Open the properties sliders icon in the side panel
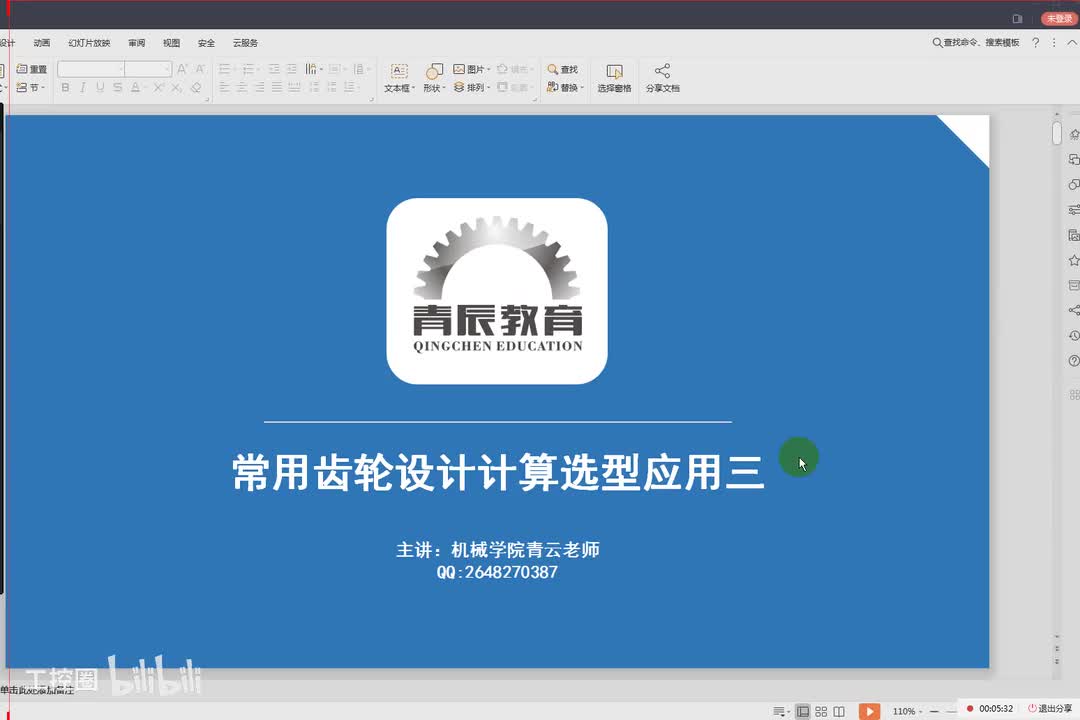Screen dimensions: 1080x720 (1074, 209)
